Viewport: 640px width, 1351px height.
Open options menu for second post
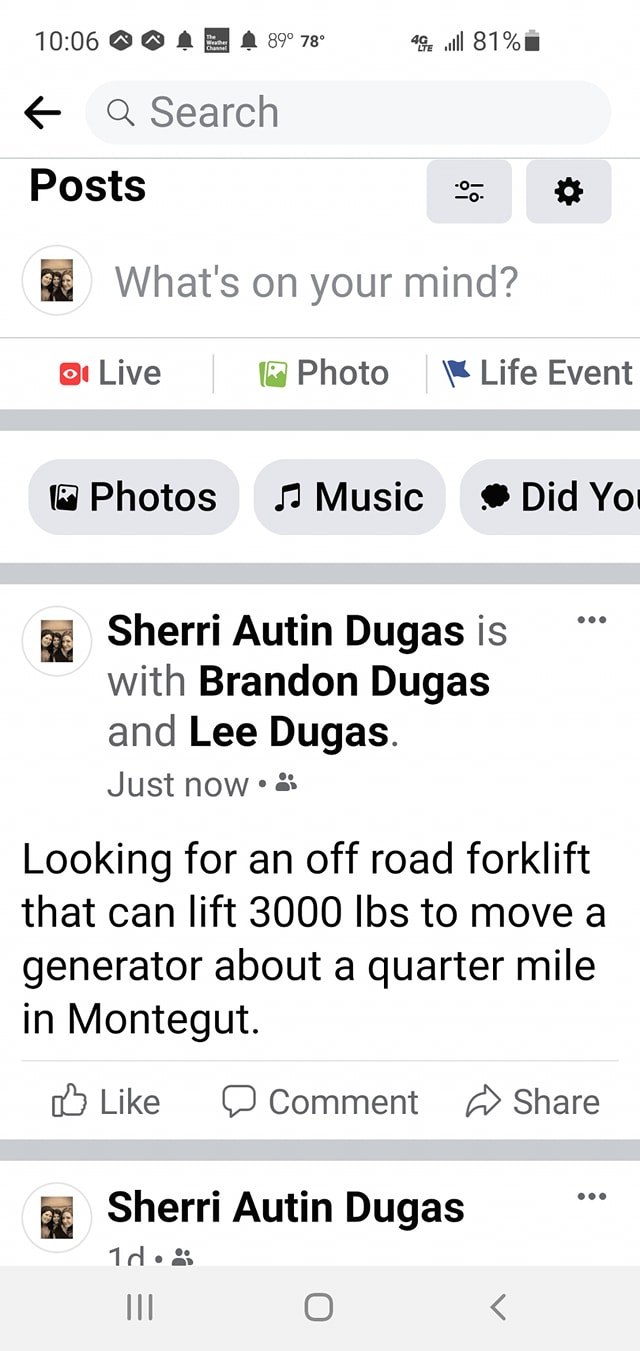(x=592, y=1196)
